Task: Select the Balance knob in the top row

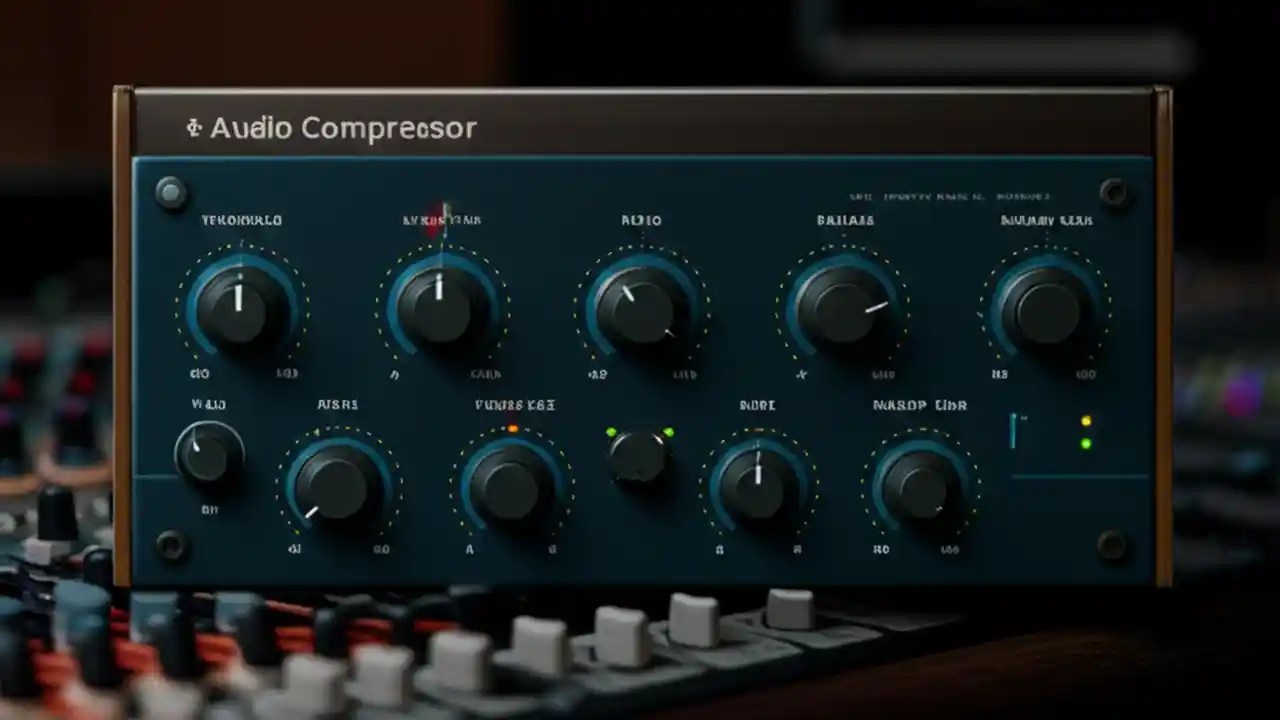Action: tap(845, 305)
